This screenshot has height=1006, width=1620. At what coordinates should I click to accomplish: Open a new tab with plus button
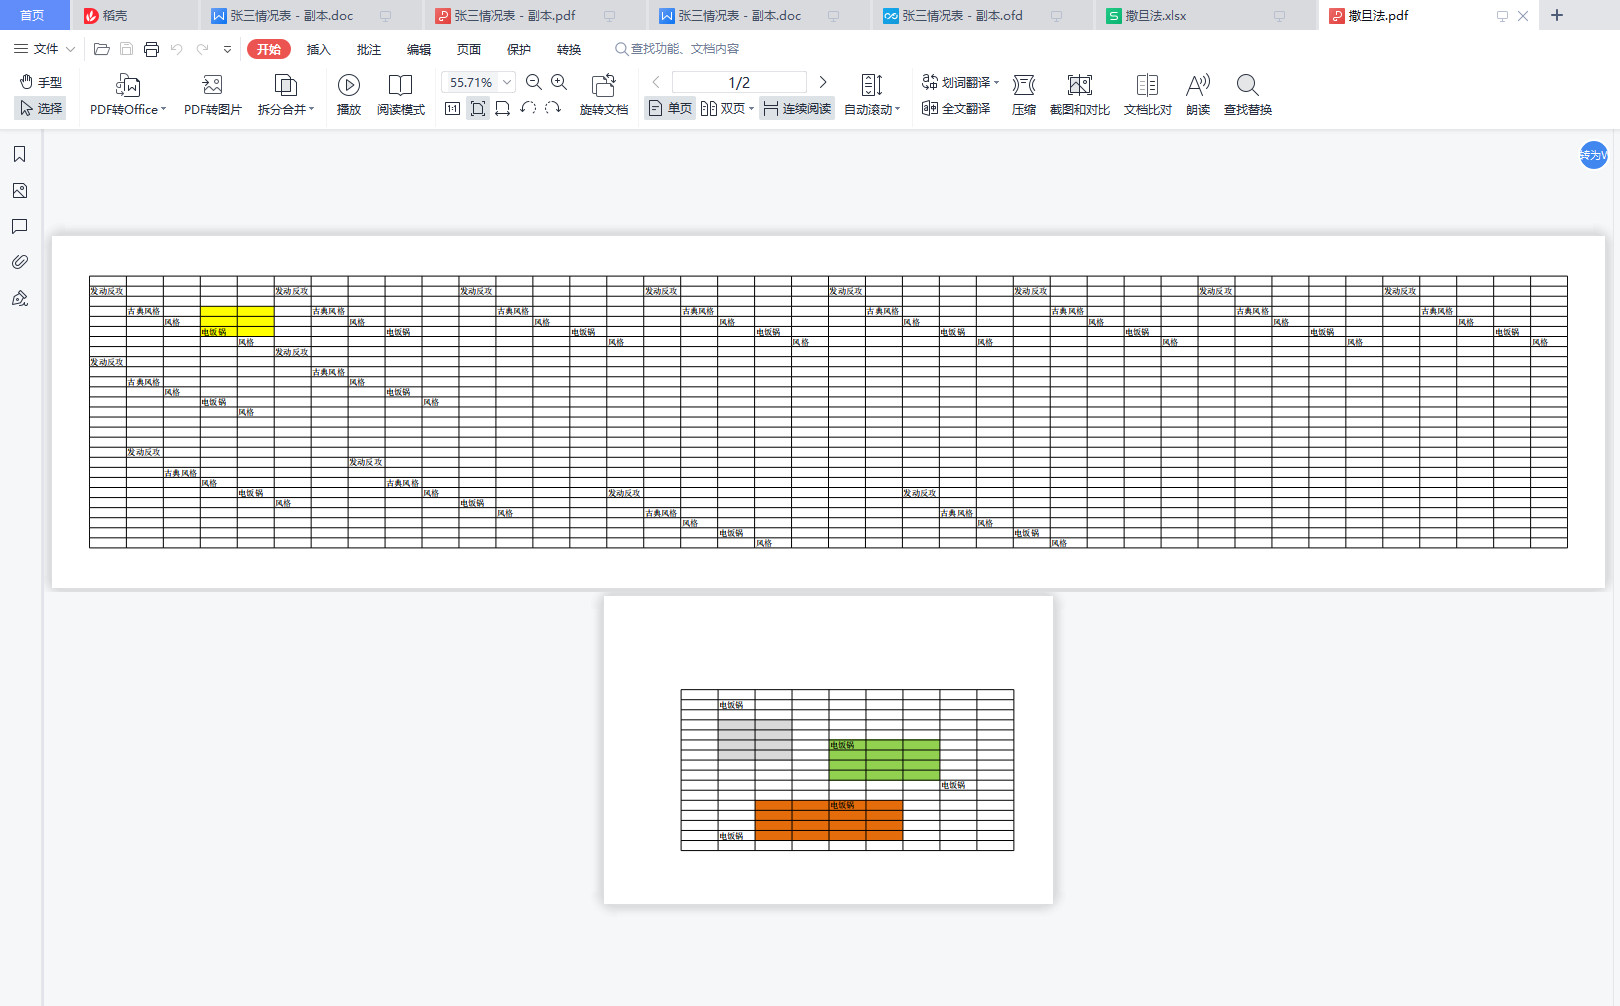point(1557,15)
